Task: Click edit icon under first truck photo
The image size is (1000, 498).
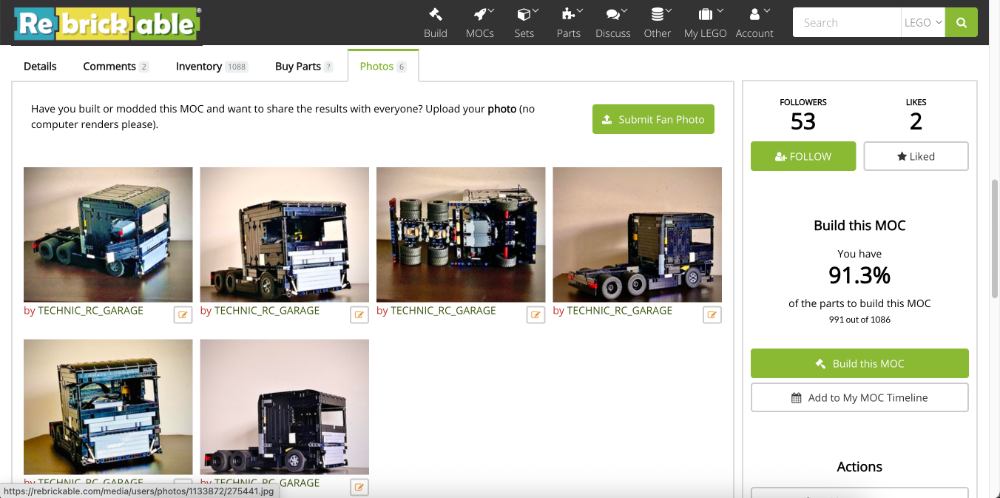Action: click(x=183, y=314)
